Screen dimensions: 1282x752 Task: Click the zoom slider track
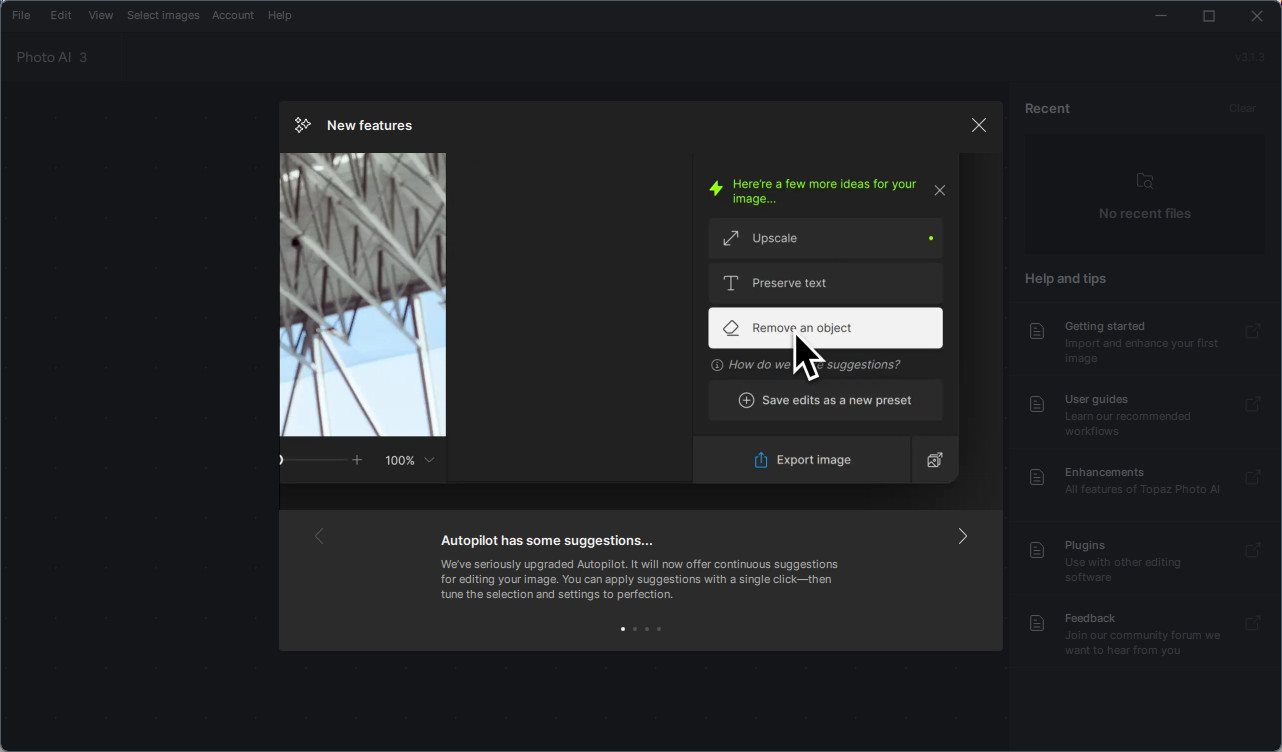coord(315,460)
